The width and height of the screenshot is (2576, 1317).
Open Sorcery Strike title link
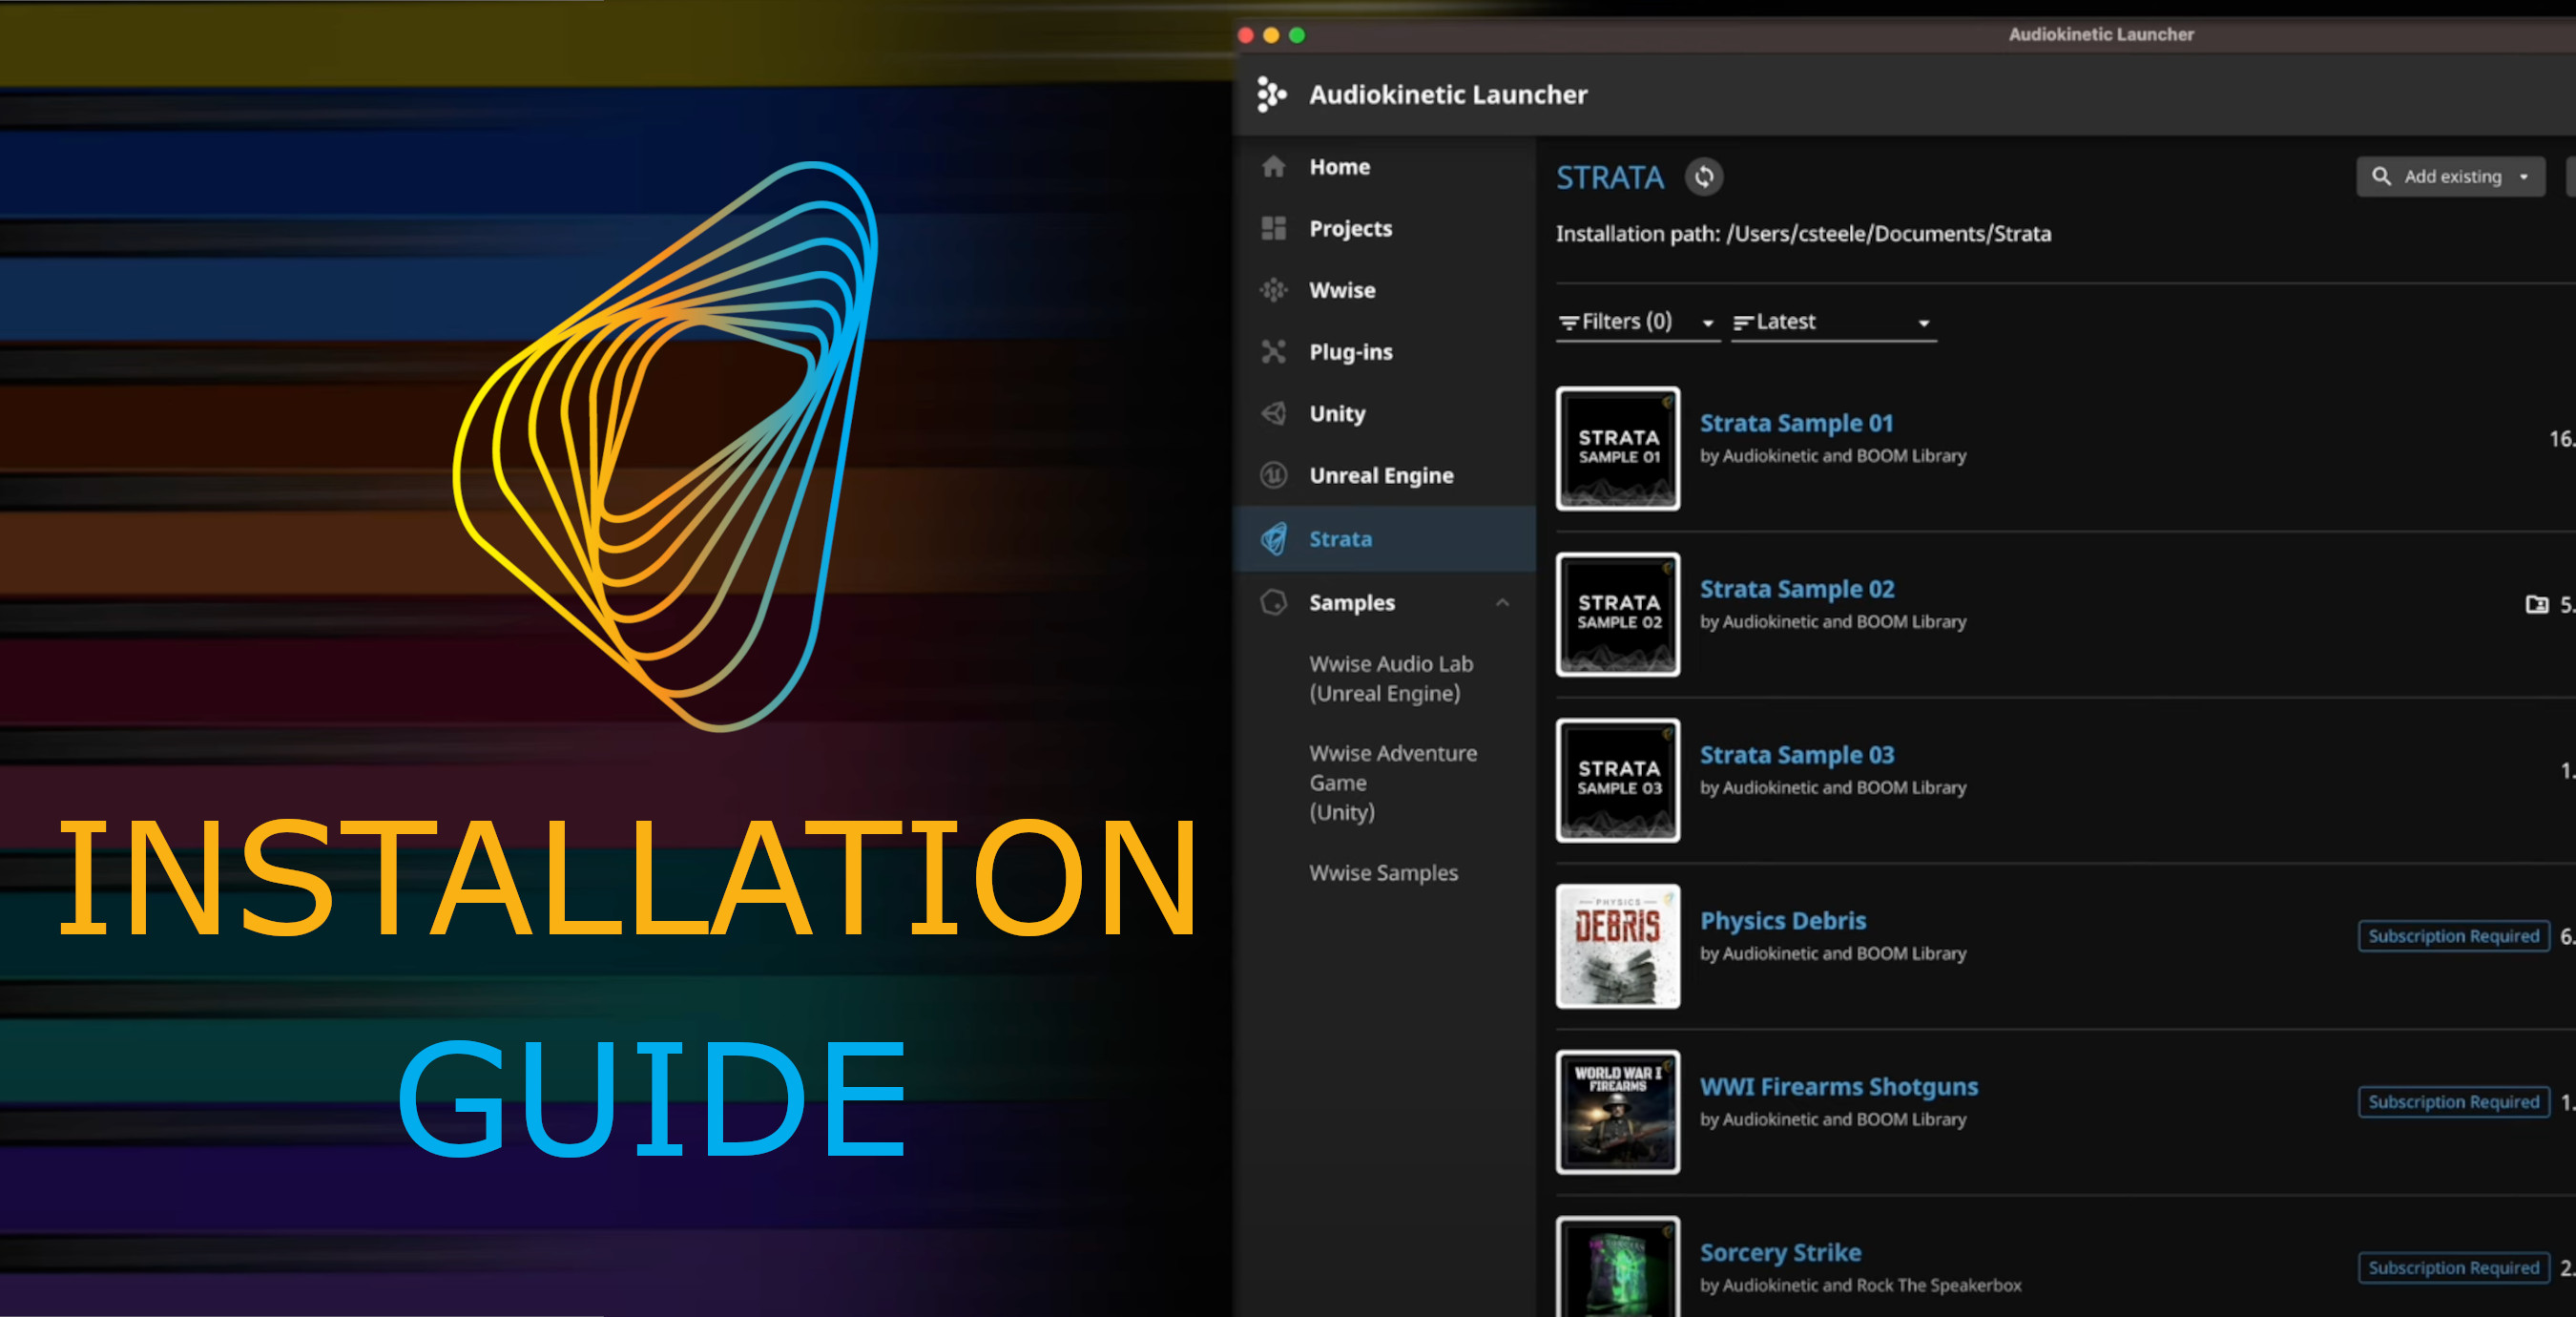click(1780, 1252)
